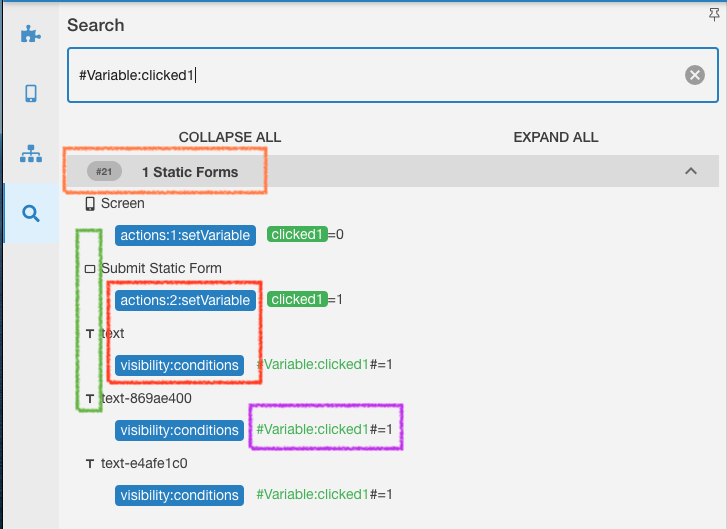Open the puzzle piece components panel
727x529 pixels.
(x=31, y=34)
